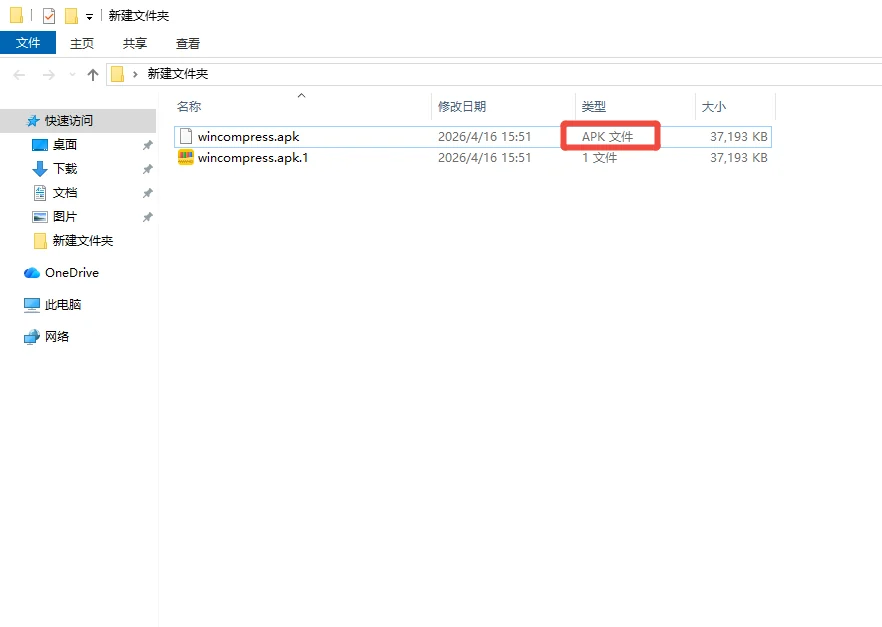Select 网络 in the navigation pane
Screen dimensions: 882x627
coord(57,337)
